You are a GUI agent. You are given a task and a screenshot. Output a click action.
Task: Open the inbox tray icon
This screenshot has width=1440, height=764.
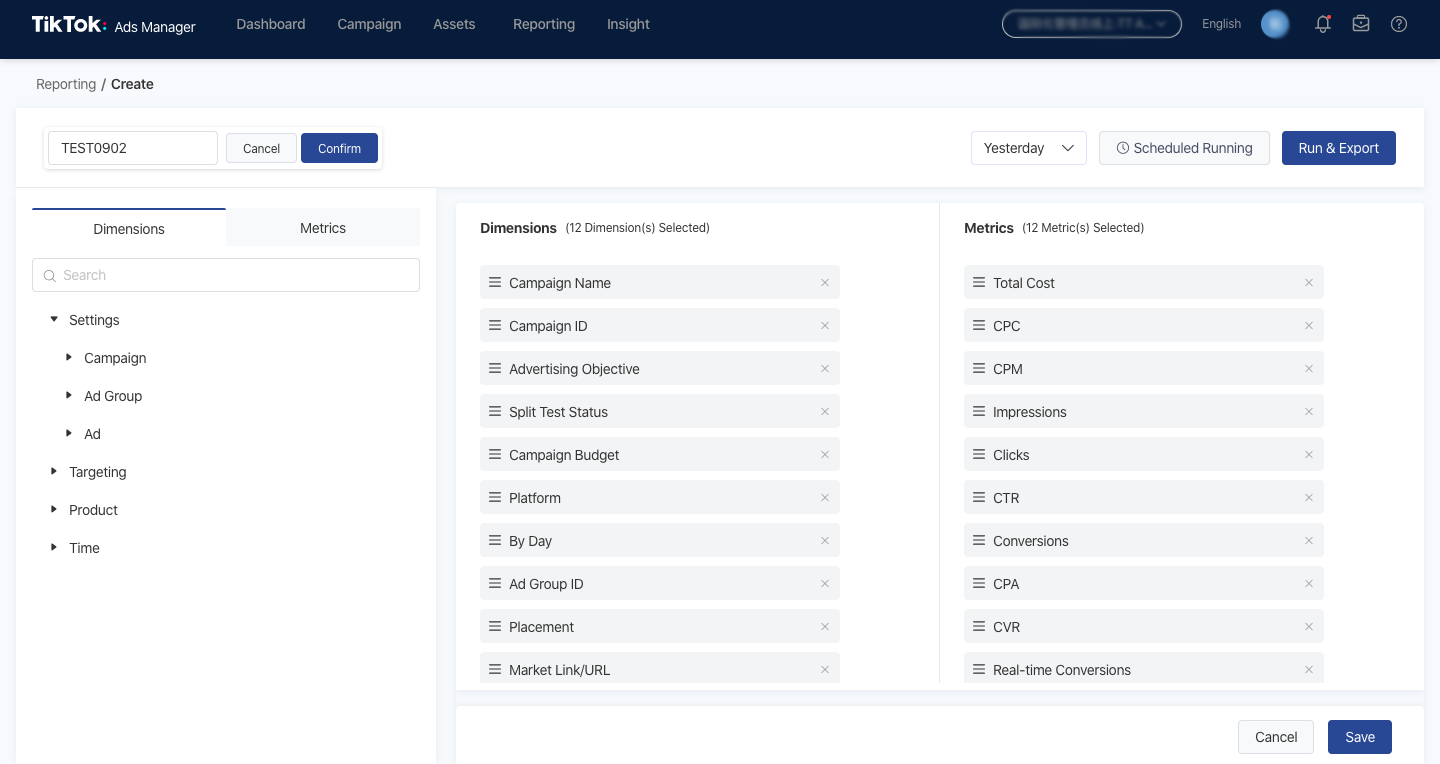click(x=1361, y=24)
